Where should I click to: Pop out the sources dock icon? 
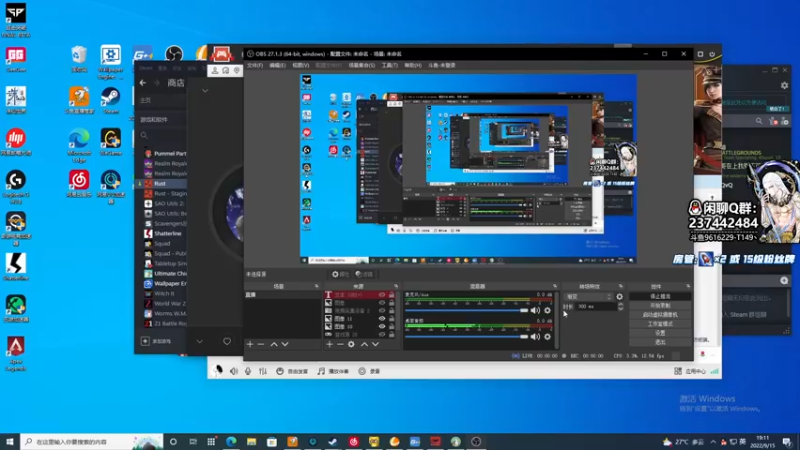396,286
